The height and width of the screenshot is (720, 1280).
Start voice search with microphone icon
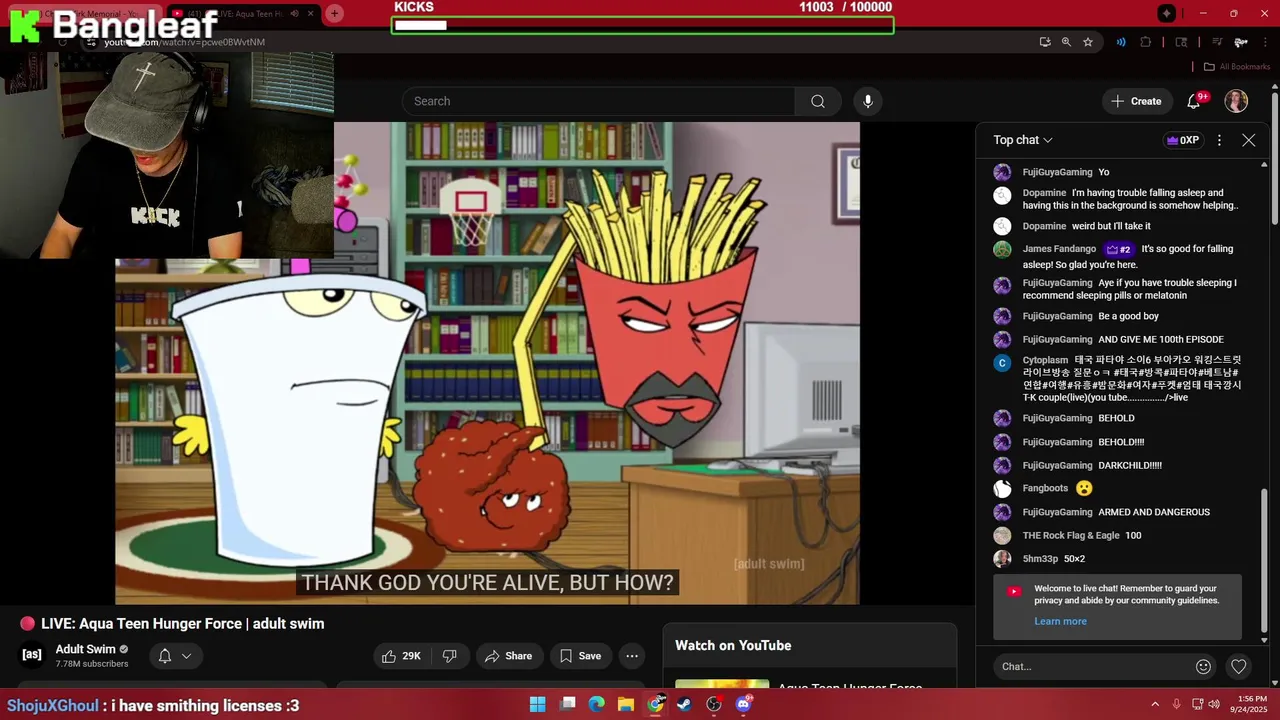(868, 101)
